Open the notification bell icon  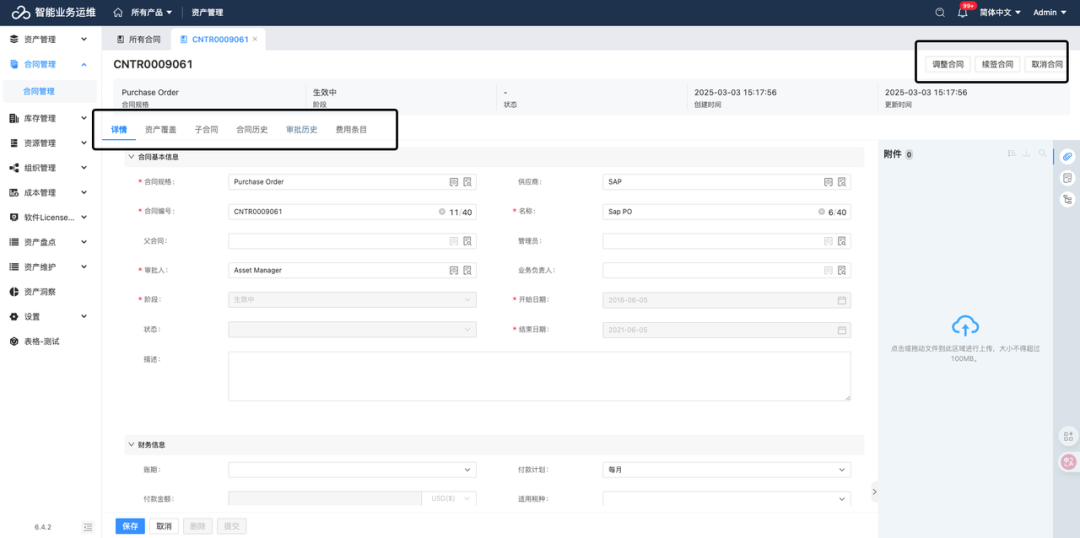[x=963, y=13]
